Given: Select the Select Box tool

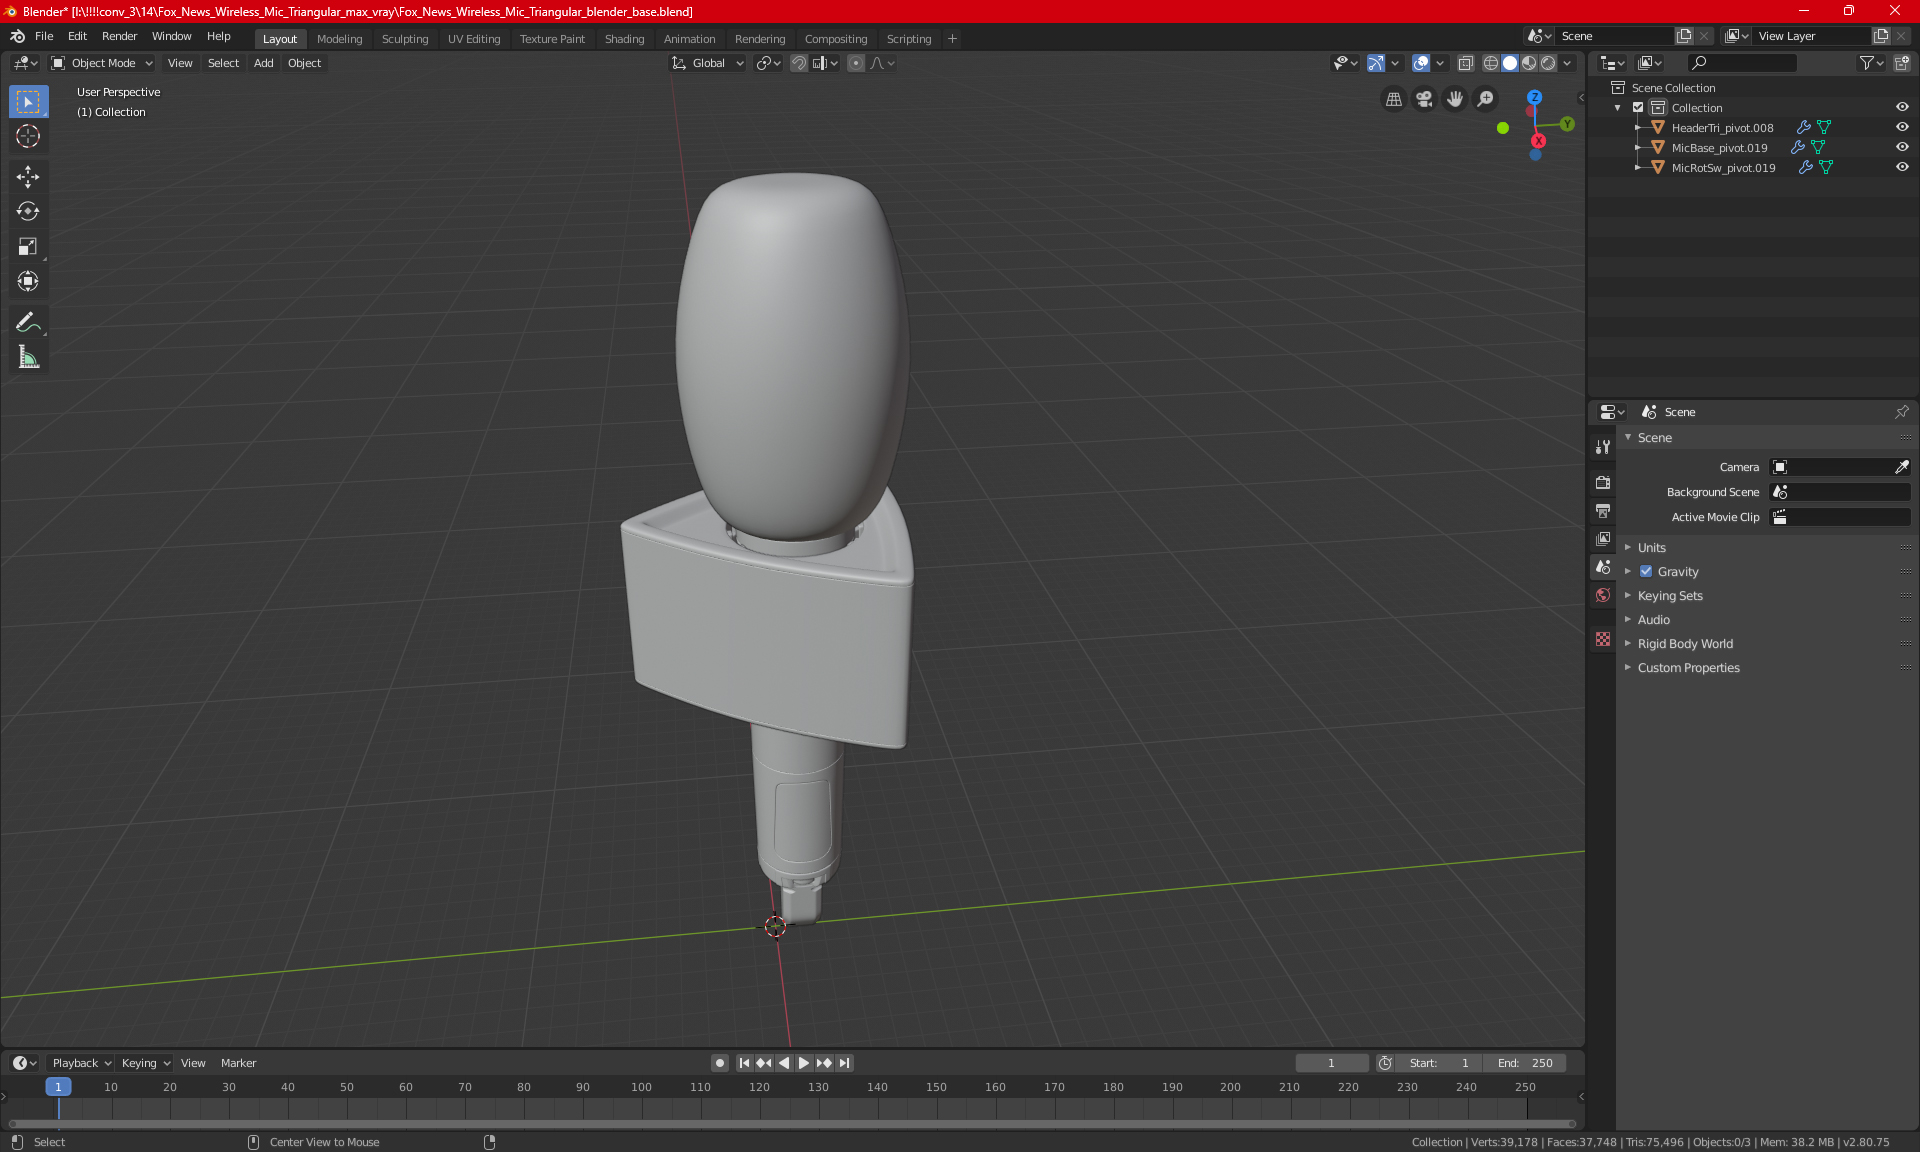Looking at the screenshot, I should pyautogui.click(x=28, y=102).
